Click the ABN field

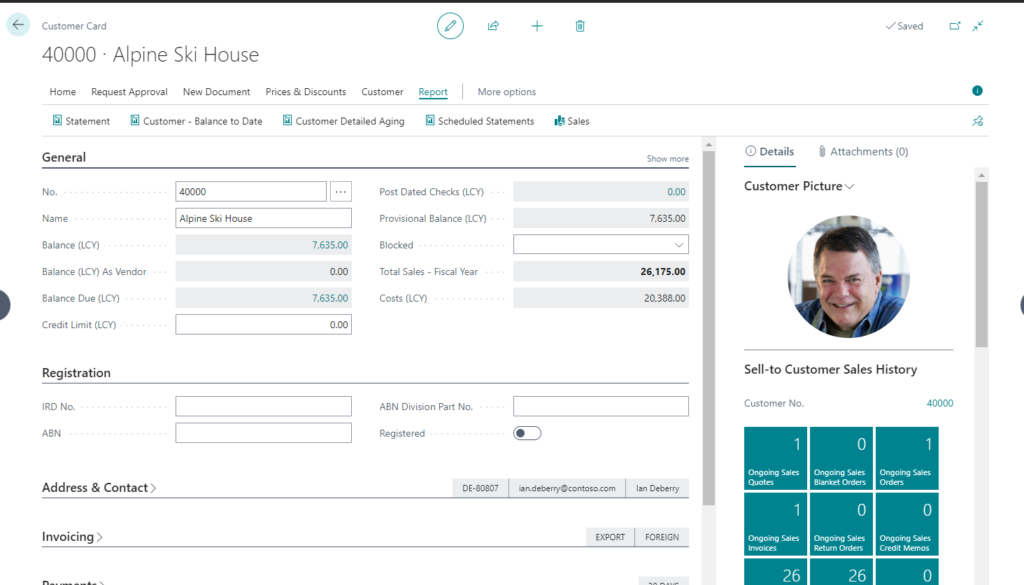(263, 433)
